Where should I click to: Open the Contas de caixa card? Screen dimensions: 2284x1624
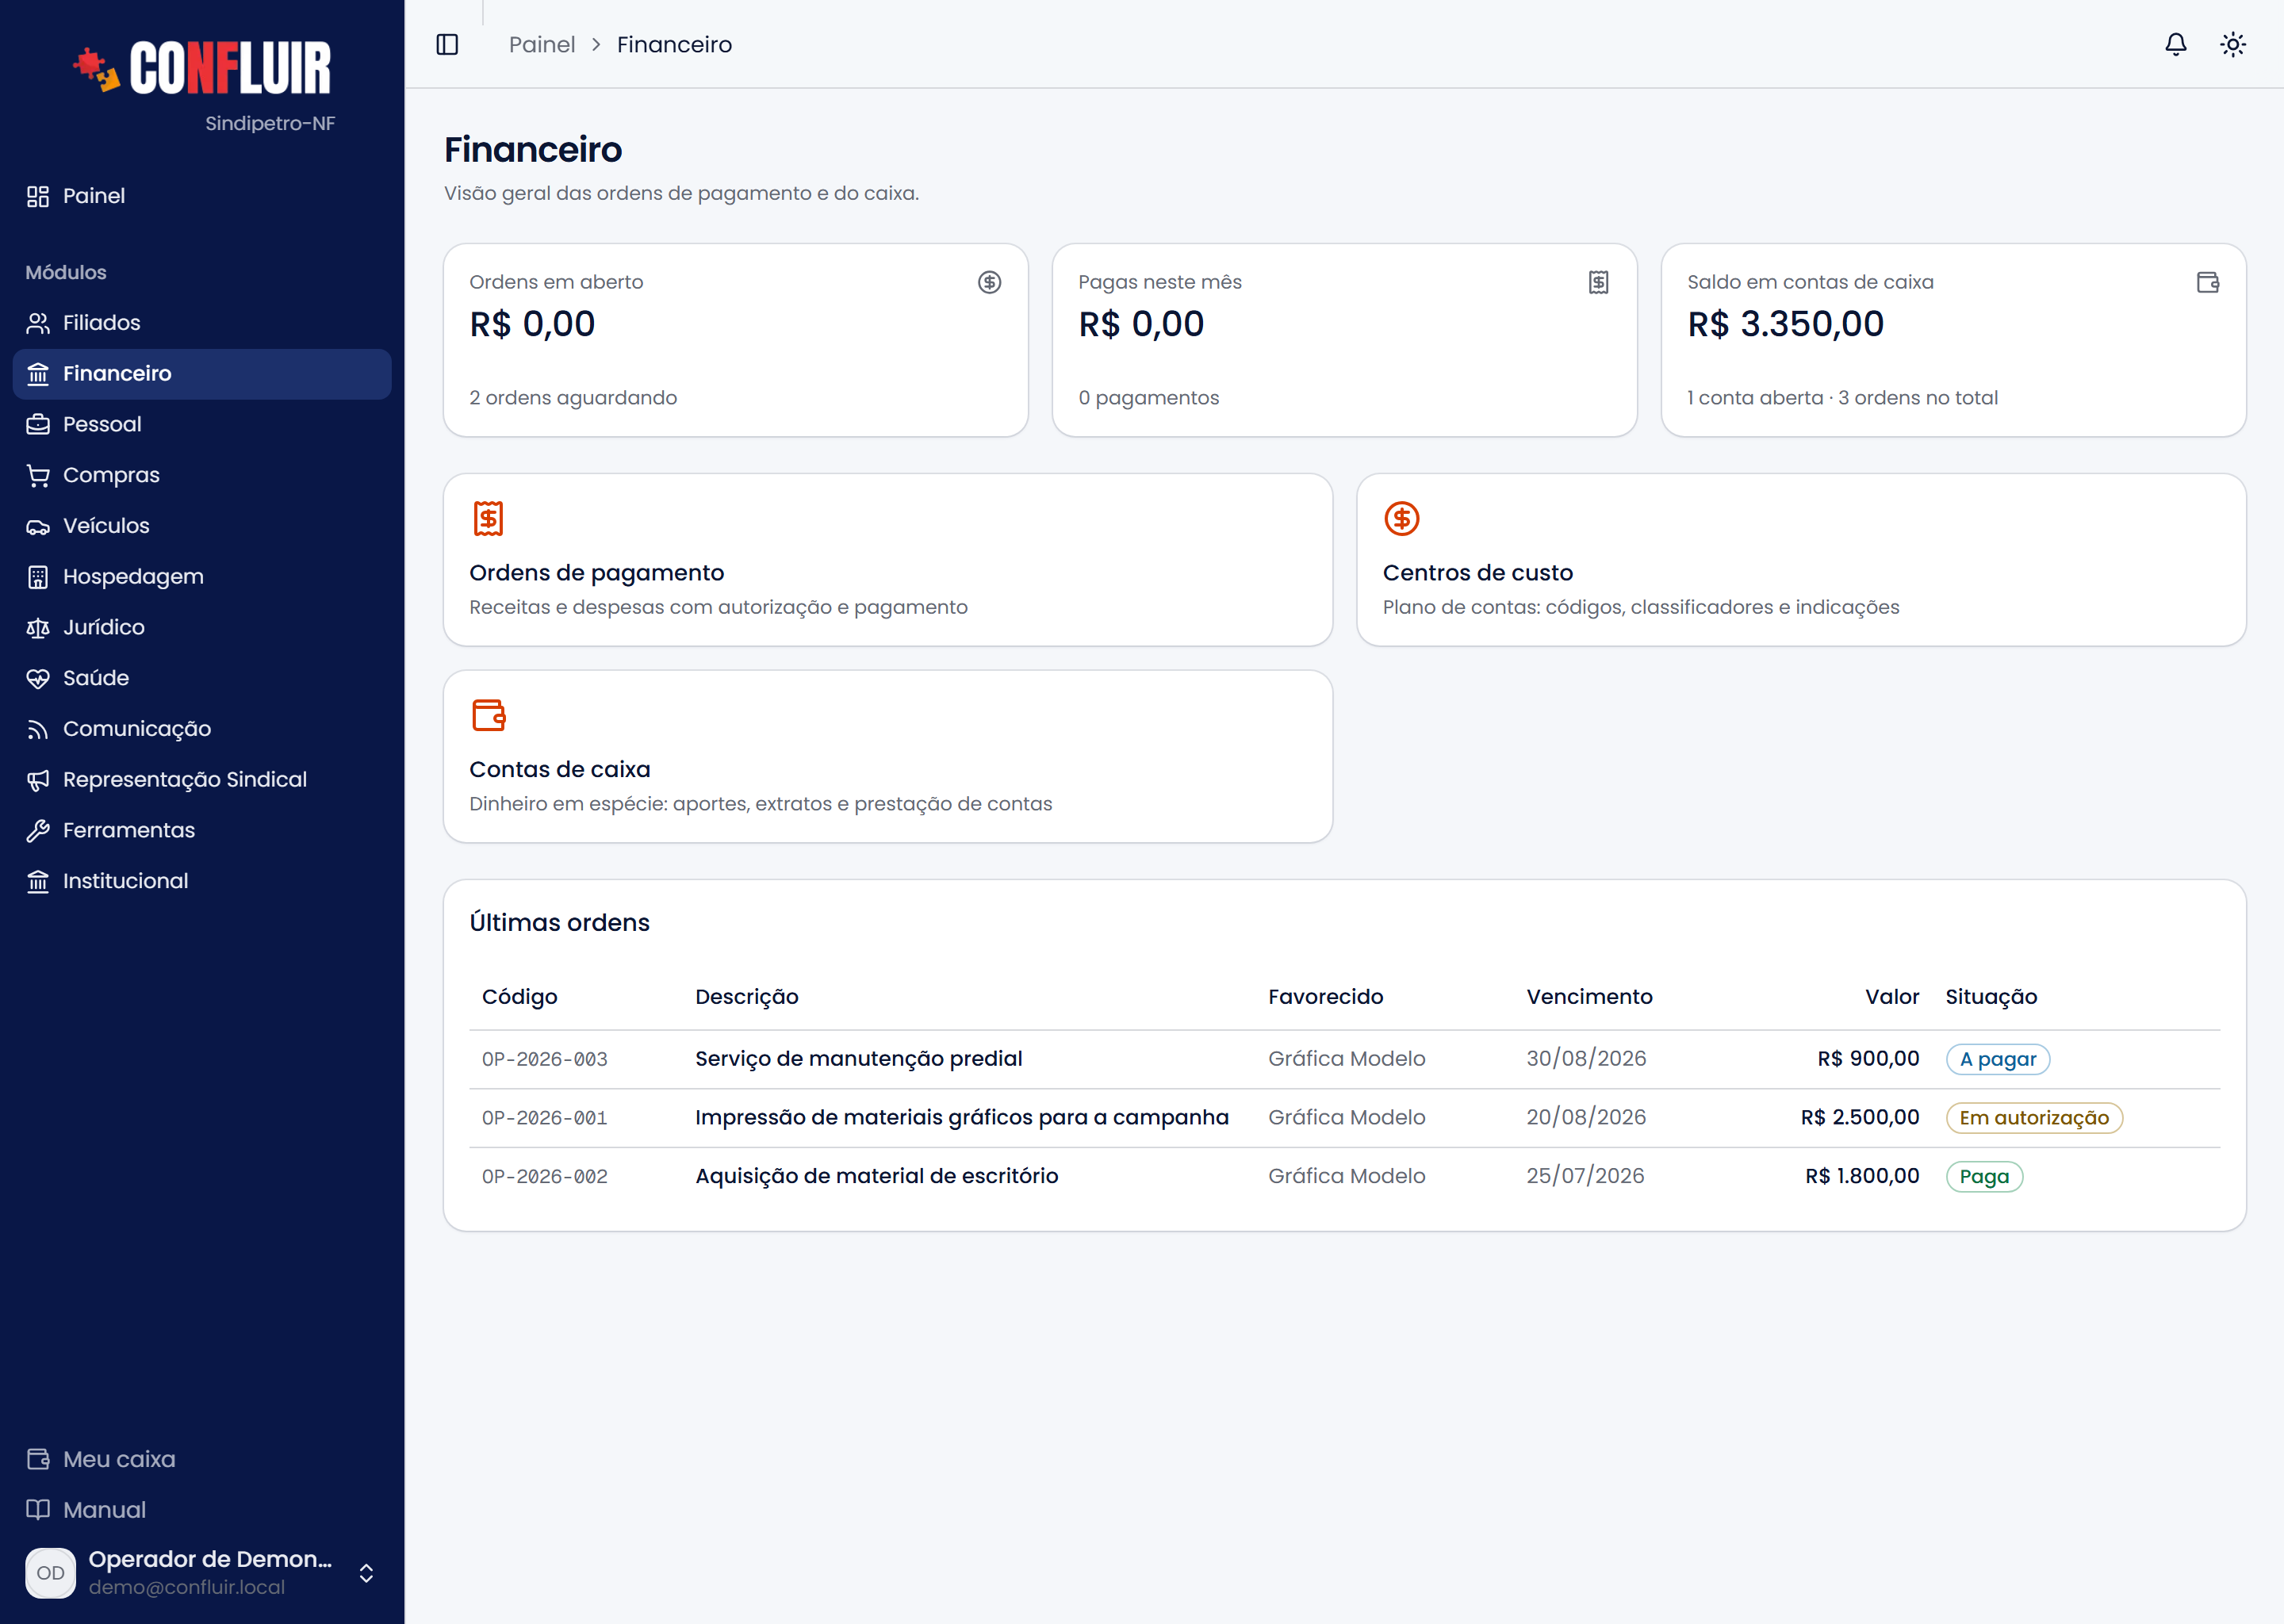(888, 757)
